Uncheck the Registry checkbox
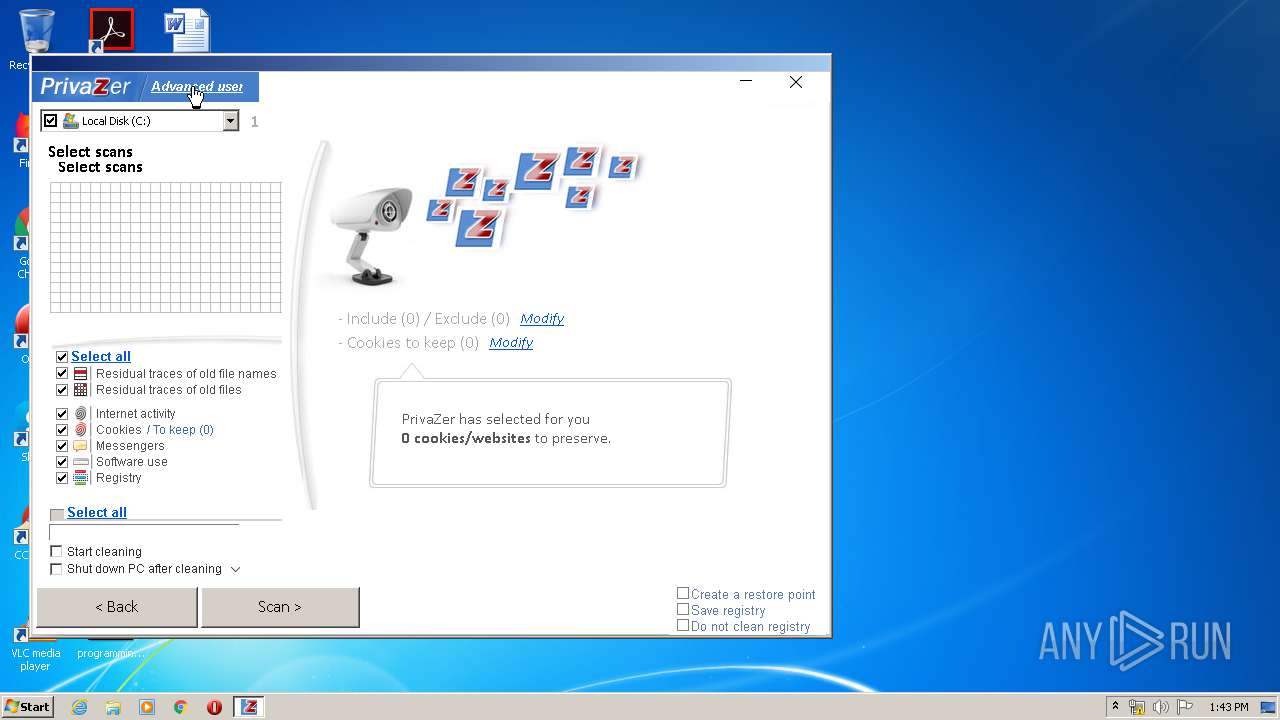Image resolution: width=1280 pixels, height=720 pixels. (62, 478)
